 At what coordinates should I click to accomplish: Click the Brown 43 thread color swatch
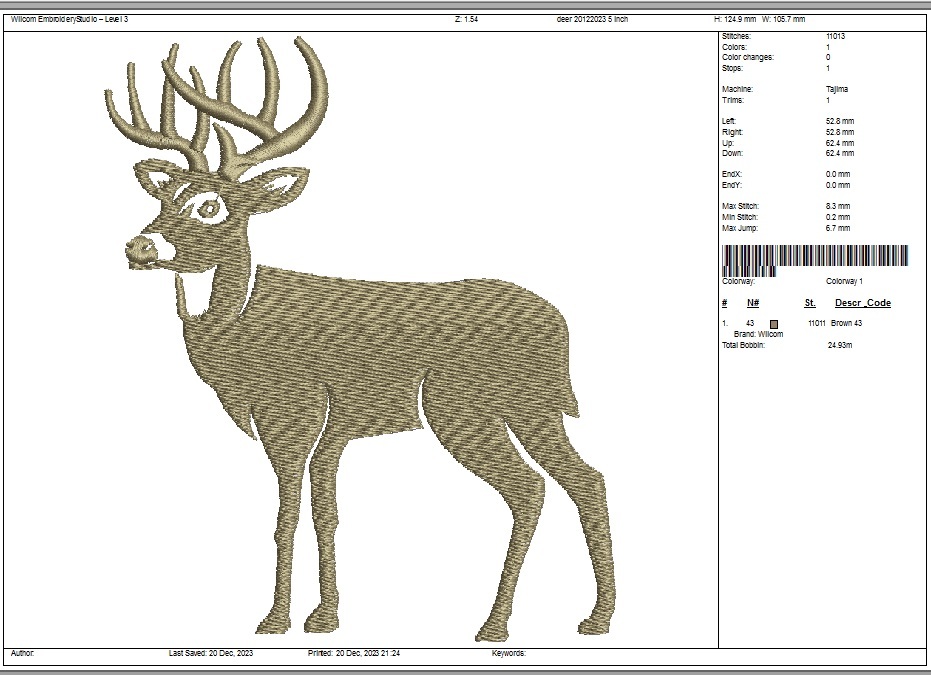(x=776, y=323)
